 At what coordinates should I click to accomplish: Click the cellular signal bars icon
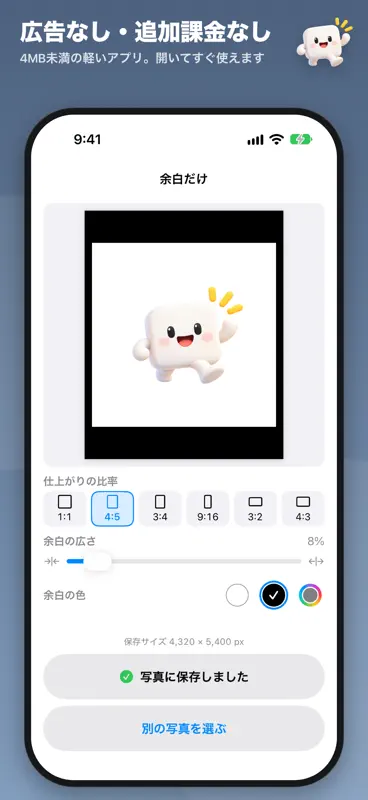(255, 140)
